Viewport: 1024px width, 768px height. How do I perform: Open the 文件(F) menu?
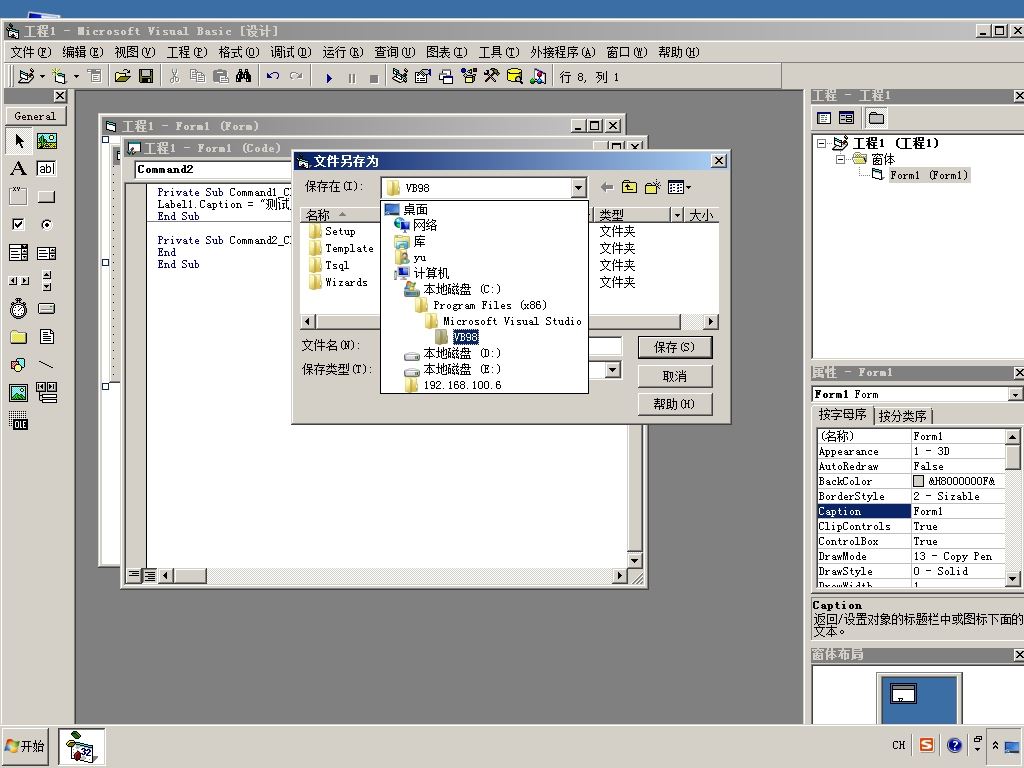(x=31, y=52)
